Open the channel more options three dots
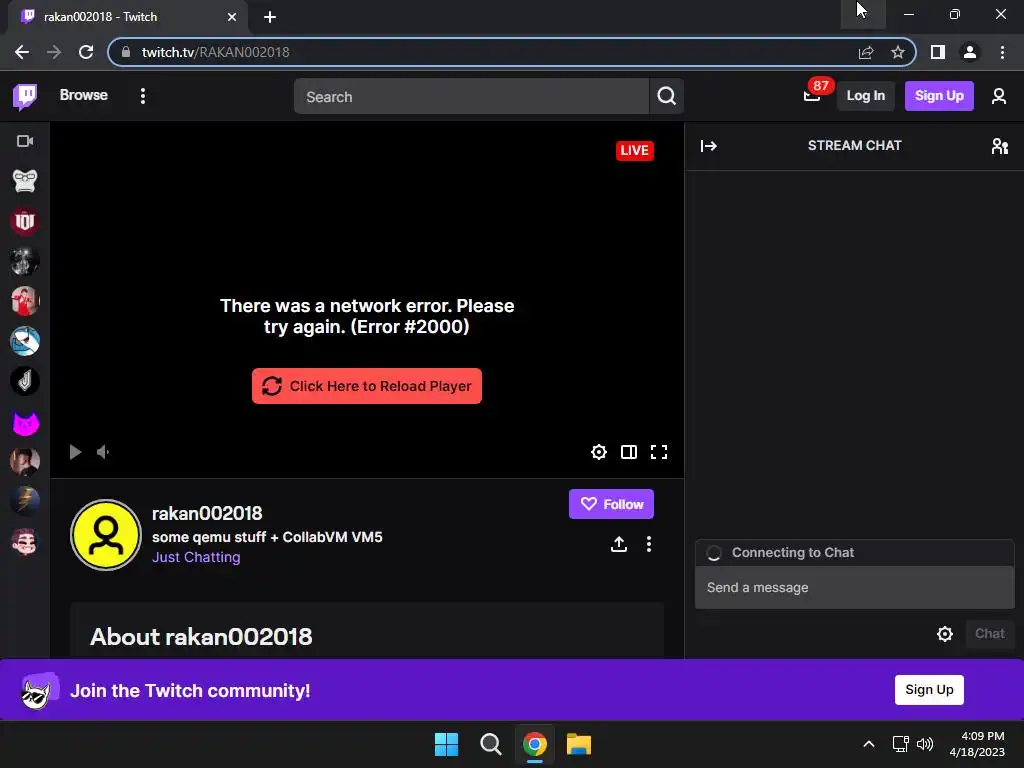This screenshot has height=768, width=1024. pyautogui.click(x=648, y=544)
